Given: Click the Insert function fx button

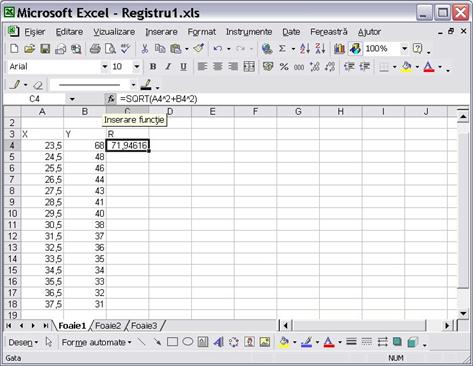Looking at the screenshot, I should [x=111, y=99].
